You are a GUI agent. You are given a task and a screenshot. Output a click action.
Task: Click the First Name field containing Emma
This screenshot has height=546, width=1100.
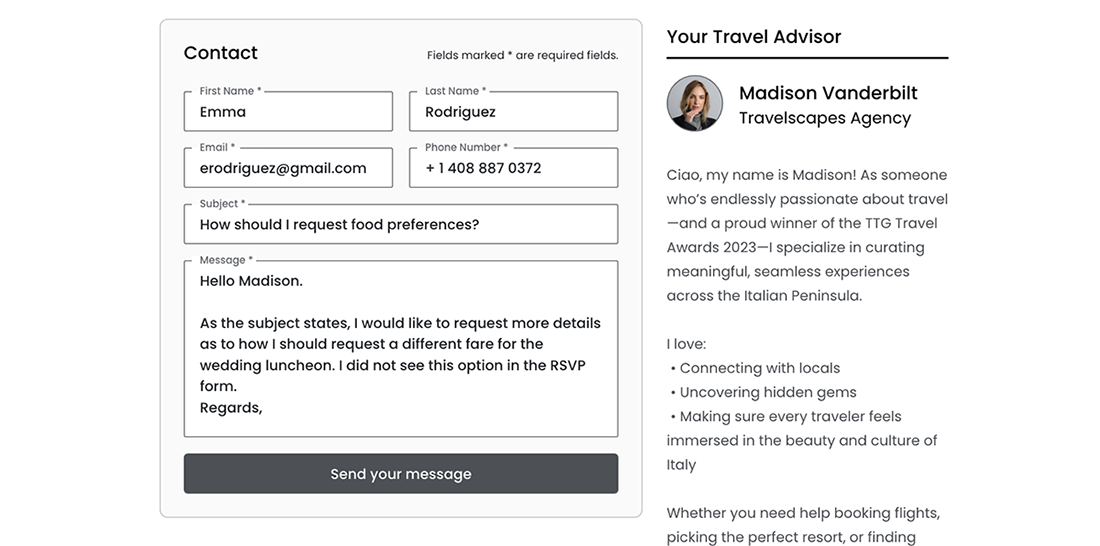click(288, 112)
